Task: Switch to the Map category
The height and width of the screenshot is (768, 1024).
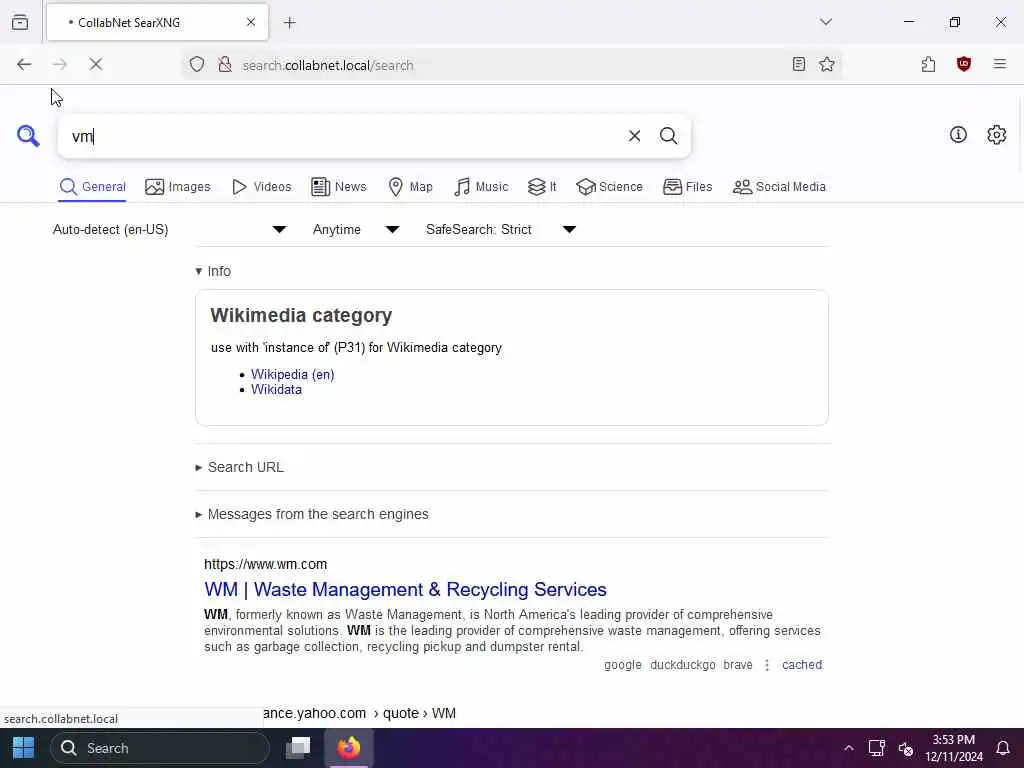Action: point(410,187)
